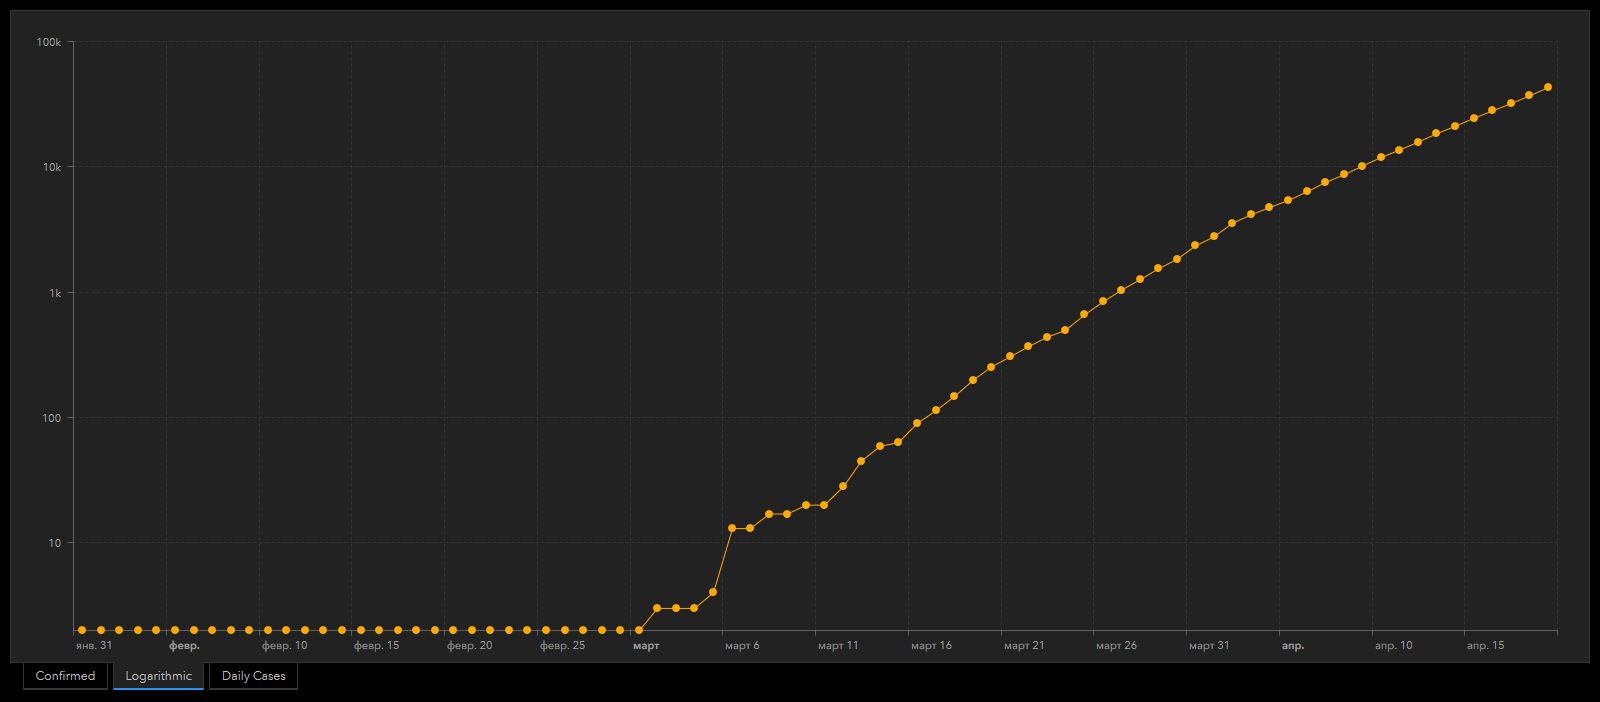1600x702 pixels.
Task: Click the 'март 11' date label
Action: tap(838, 646)
